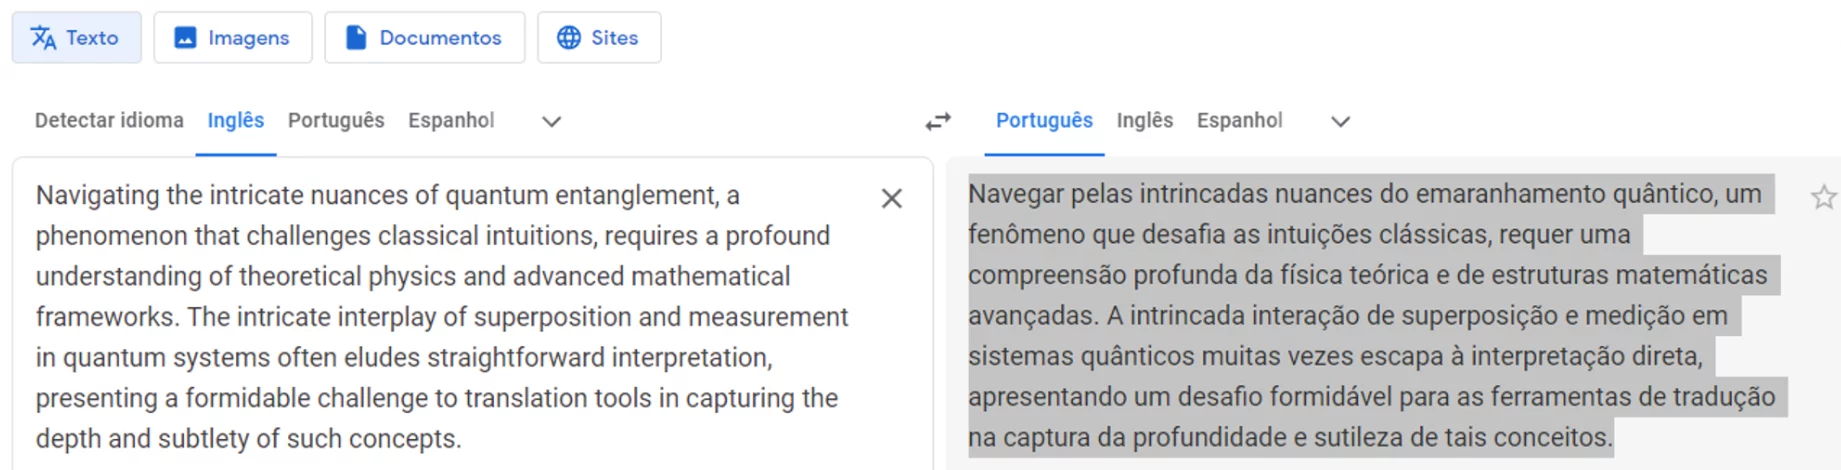This screenshot has height=470, width=1841.
Task: Clear the source text with X
Action: (x=891, y=199)
